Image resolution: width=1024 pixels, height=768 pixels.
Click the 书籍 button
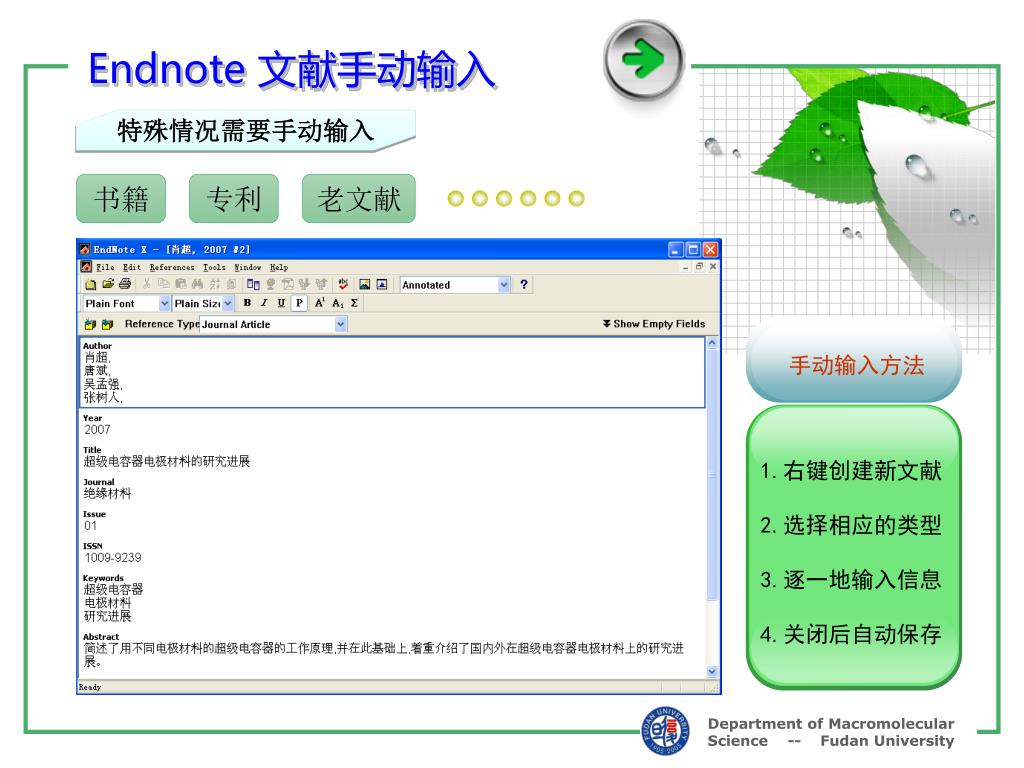pos(121,199)
